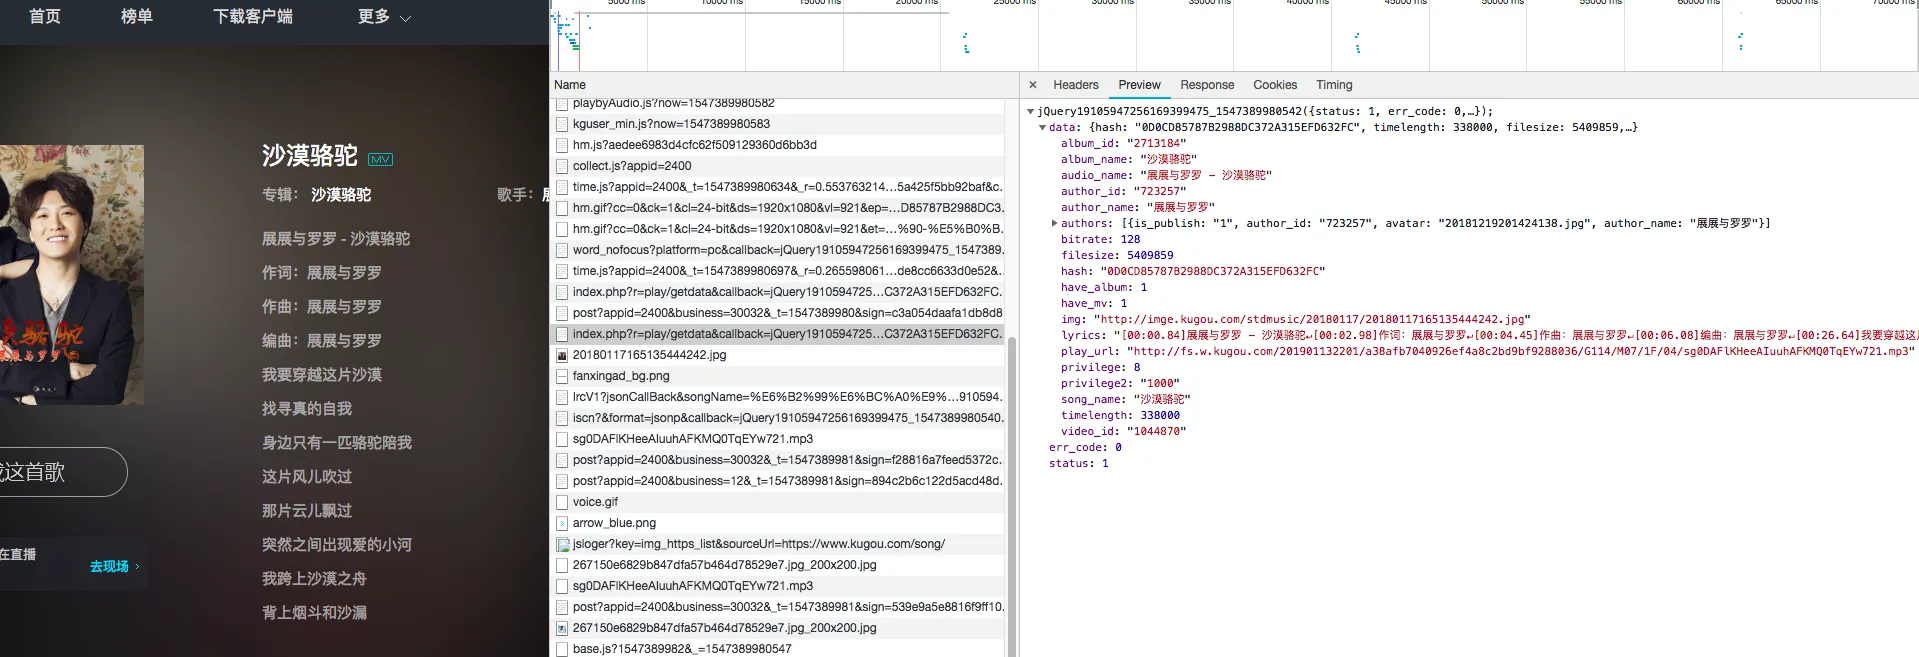Viewport: 1919px width, 657px height.
Task: Click the lyric line 身边只有一匹骆驼陪我
Action: pos(337,443)
